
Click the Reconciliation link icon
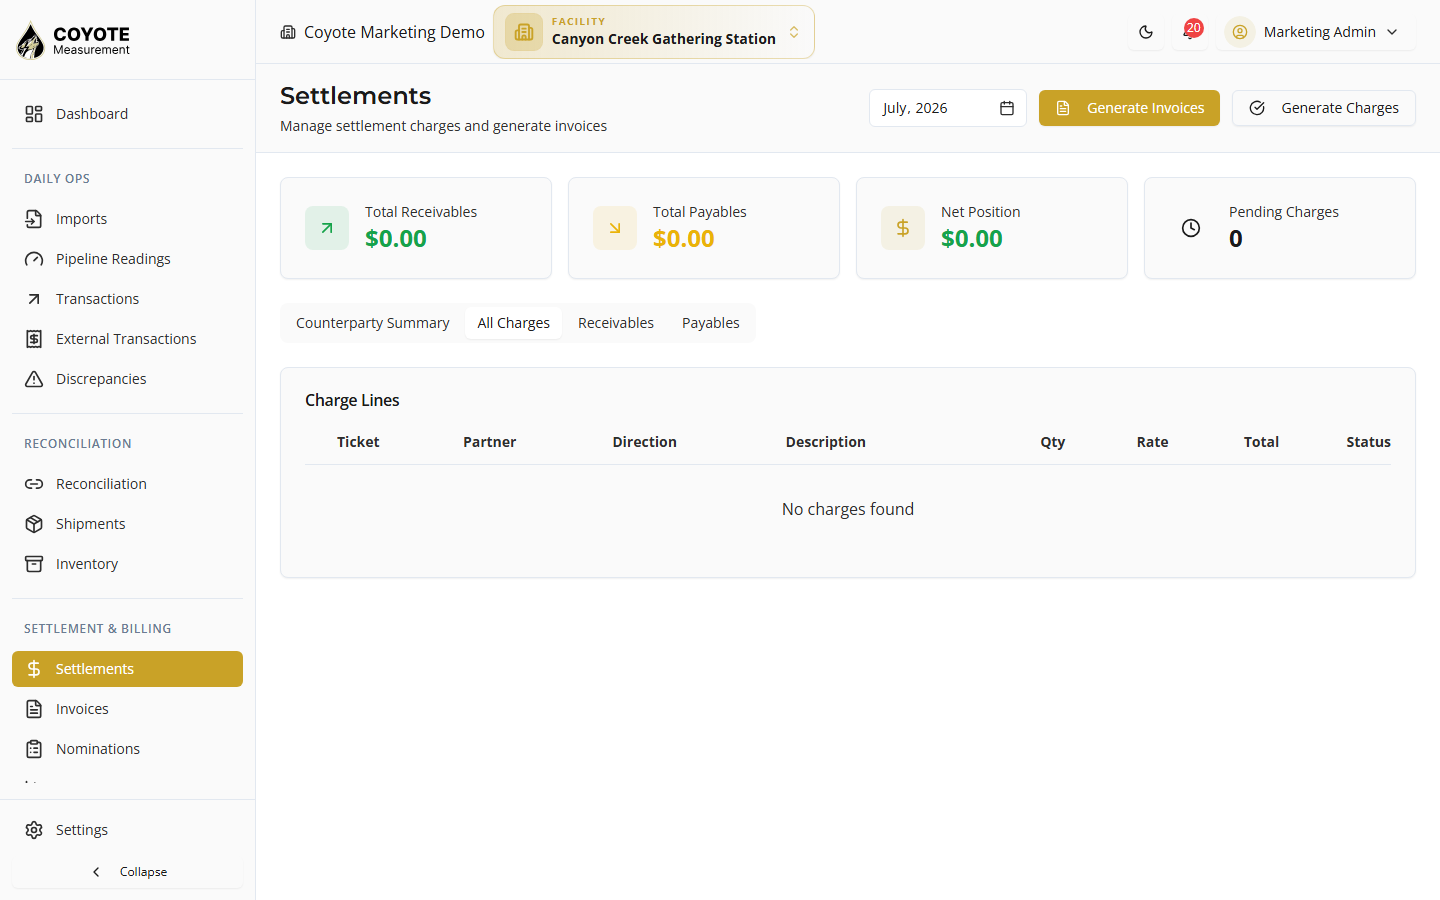pos(34,484)
